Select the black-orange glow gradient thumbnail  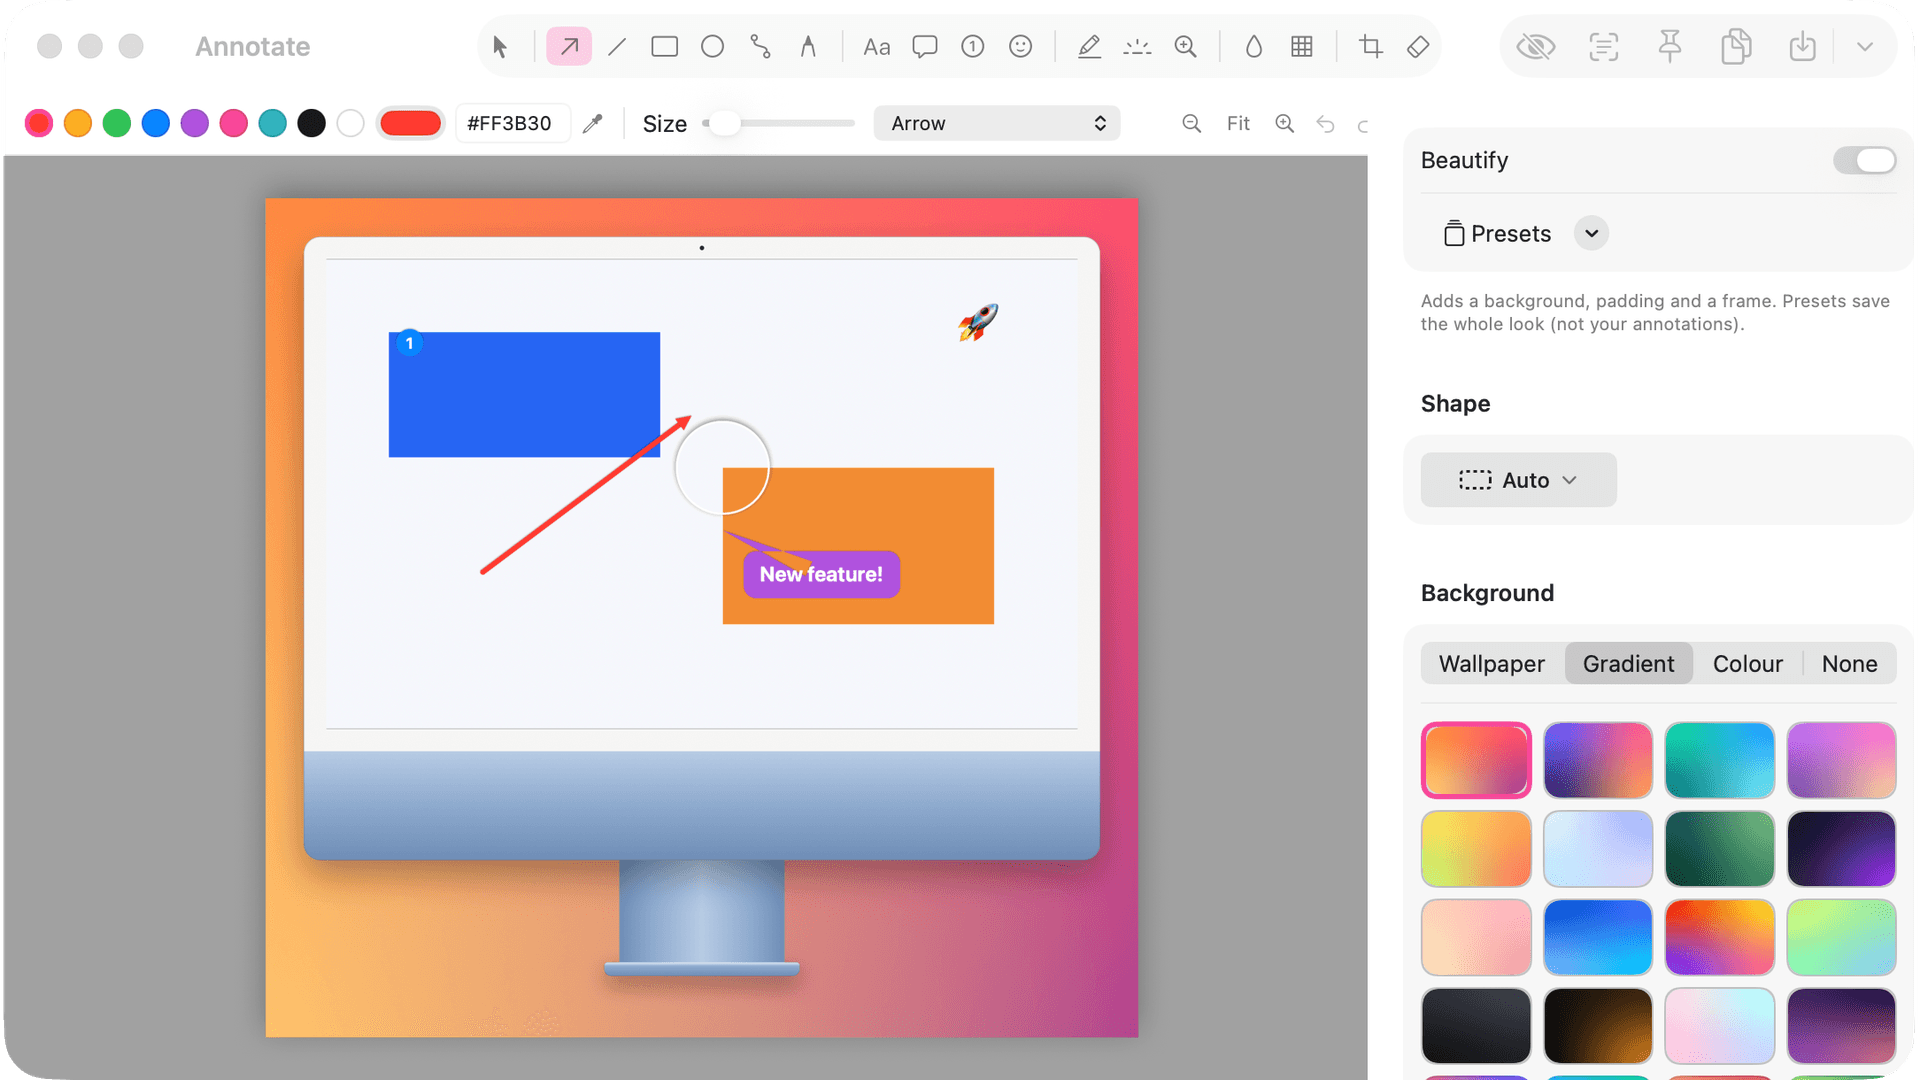(x=1598, y=1026)
